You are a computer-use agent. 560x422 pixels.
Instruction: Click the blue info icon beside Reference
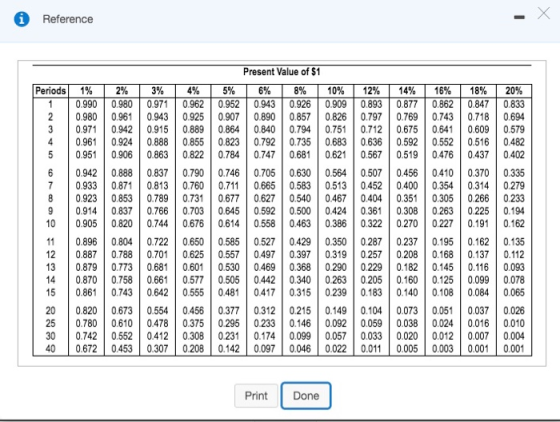click(x=21, y=19)
